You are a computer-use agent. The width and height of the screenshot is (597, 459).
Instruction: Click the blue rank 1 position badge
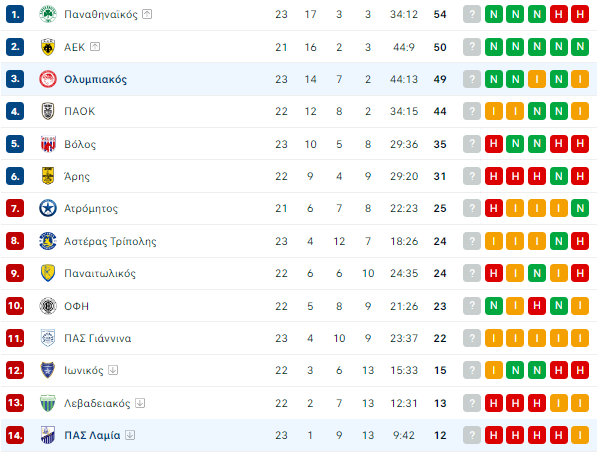(15, 14)
